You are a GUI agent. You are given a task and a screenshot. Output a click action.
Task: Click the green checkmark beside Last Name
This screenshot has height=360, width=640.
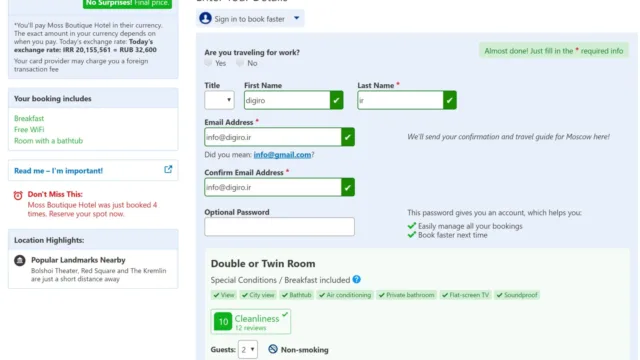(x=449, y=100)
